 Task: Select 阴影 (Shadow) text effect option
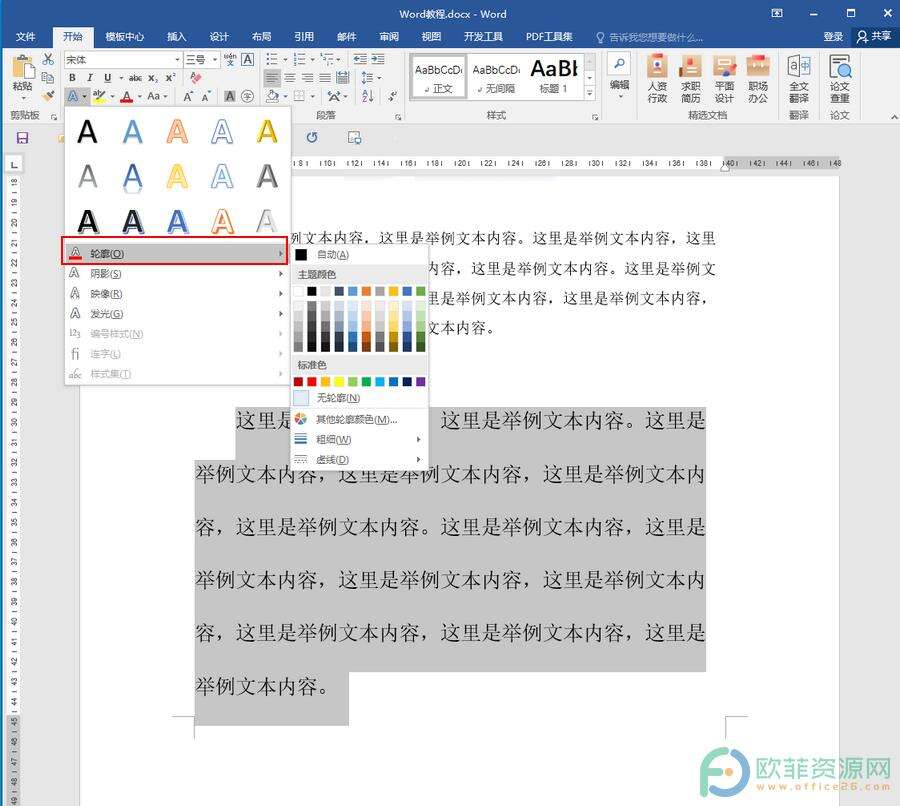click(x=150, y=273)
